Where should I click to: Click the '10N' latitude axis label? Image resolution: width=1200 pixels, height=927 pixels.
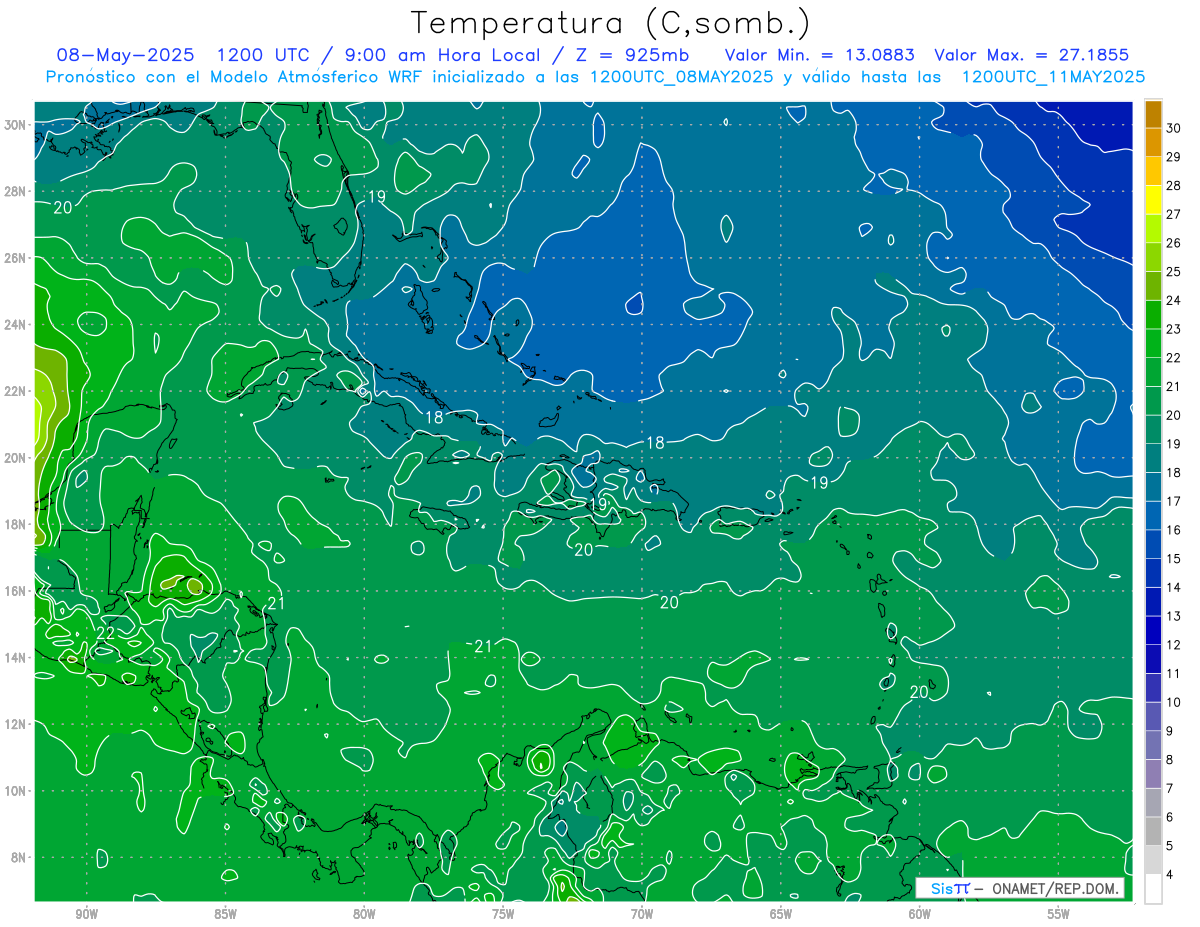click(15, 791)
